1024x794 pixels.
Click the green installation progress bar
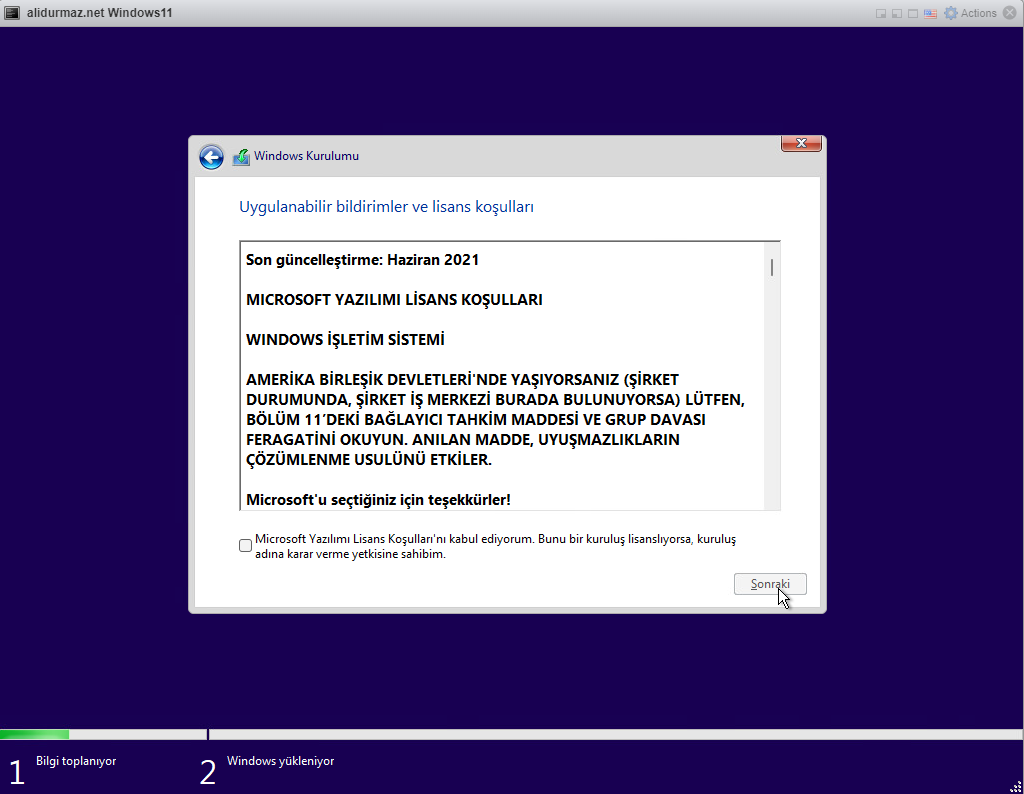pos(35,733)
